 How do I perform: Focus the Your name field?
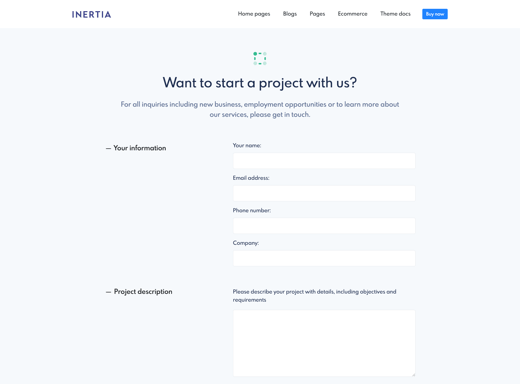pos(324,161)
